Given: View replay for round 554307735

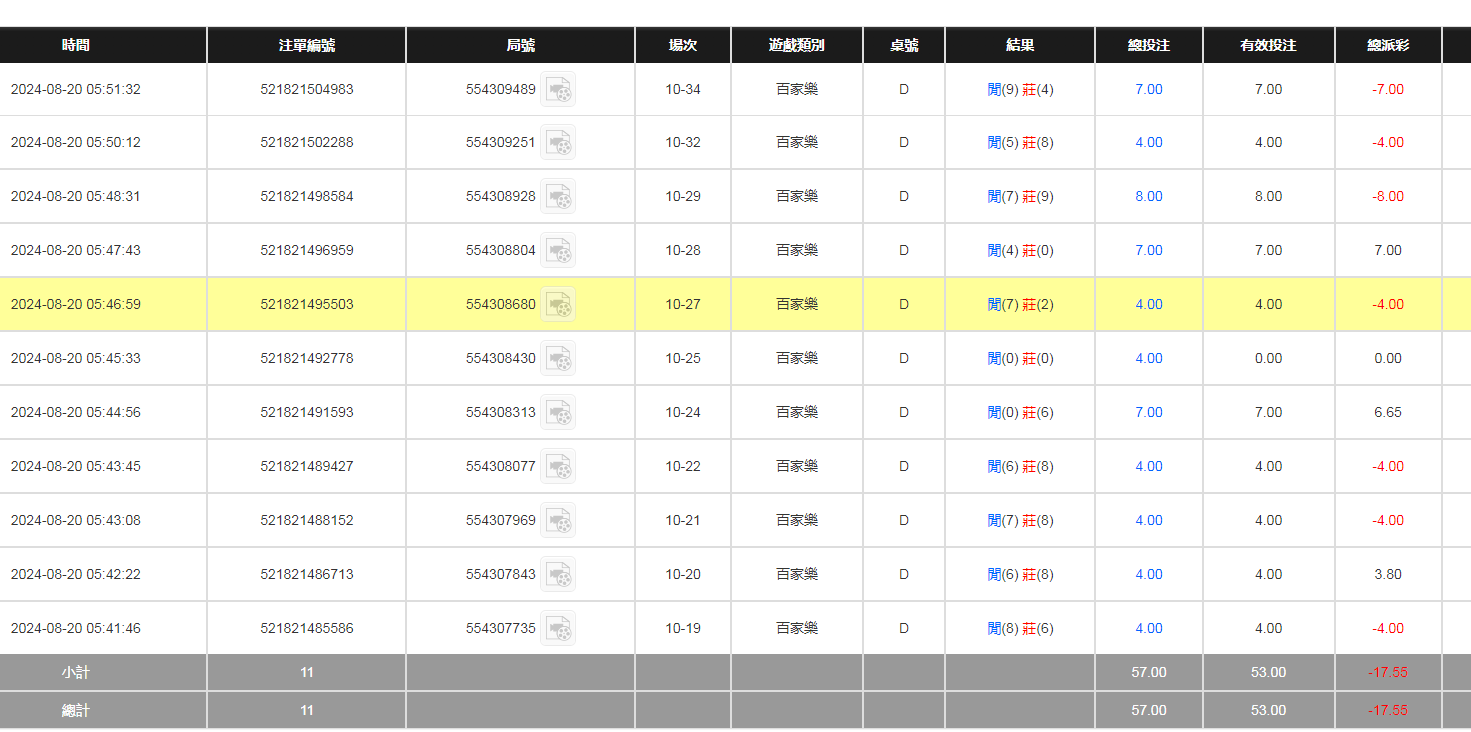Looking at the screenshot, I should tap(558, 629).
